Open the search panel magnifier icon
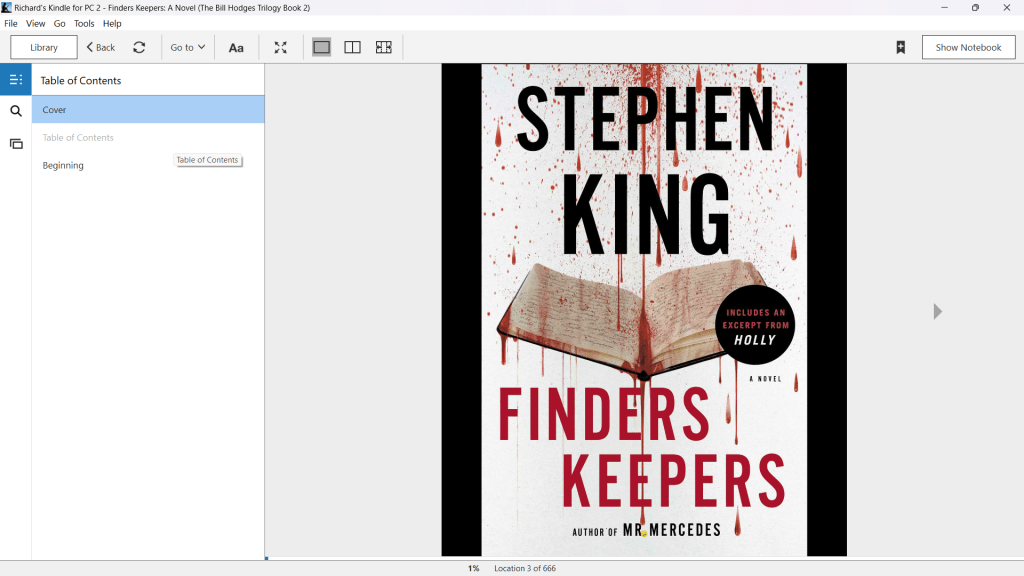This screenshot has width=1024, height=576. pyautogui.click(x=16, y=111)
